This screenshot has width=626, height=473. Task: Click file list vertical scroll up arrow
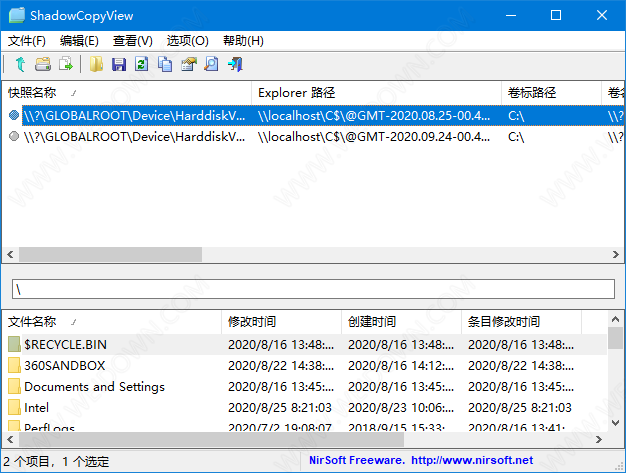coord(615,319)
